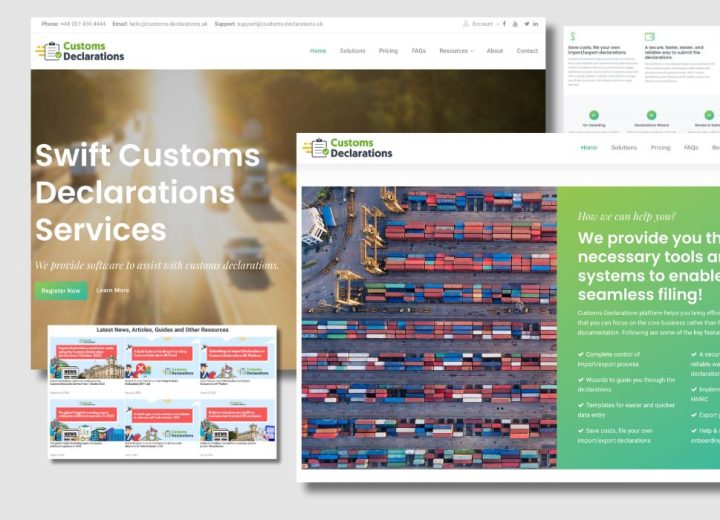Open Pricing in the back page navigation
Viewport: 720px width, 520px height.
388,51
